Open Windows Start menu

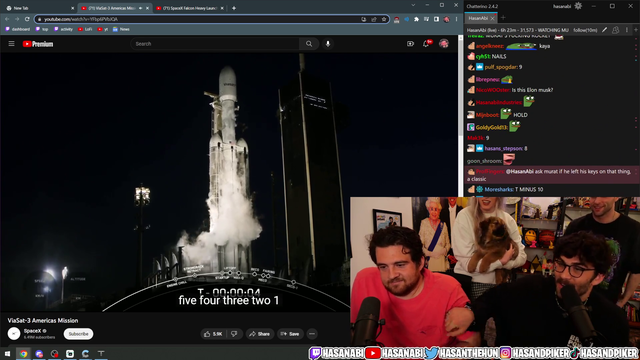7,353
